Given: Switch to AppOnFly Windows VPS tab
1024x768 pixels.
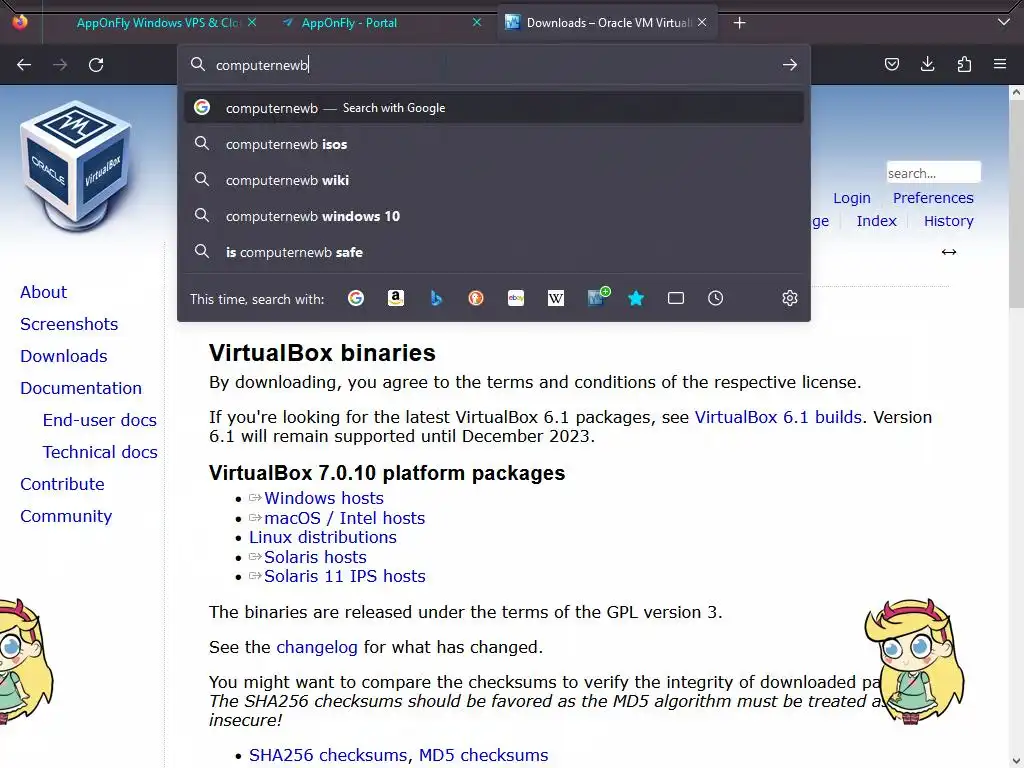Looking at the screenshot, I should pos(157,23).
